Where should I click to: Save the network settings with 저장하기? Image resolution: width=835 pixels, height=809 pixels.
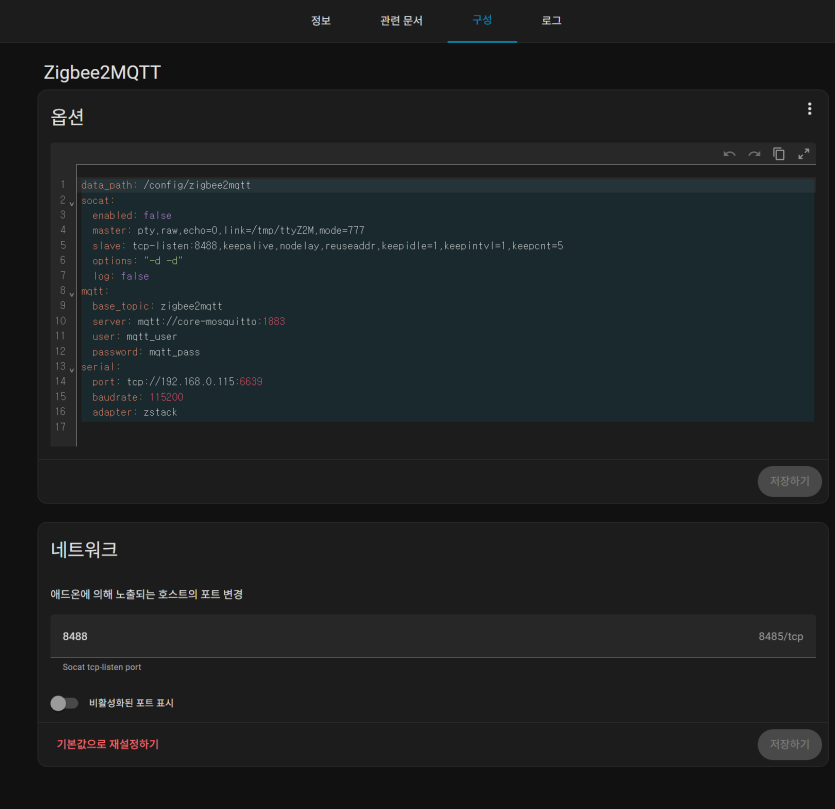pyautogui.click(x=789, y=744)
